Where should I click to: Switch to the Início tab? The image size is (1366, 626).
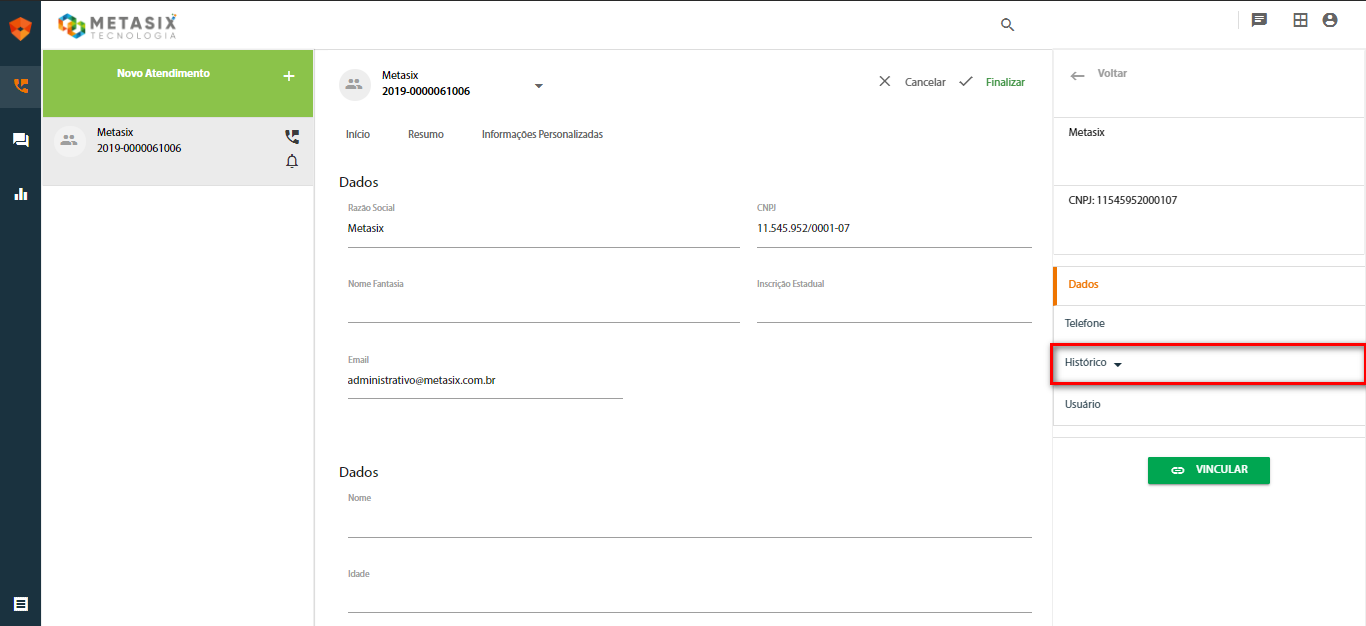[358, 134]
